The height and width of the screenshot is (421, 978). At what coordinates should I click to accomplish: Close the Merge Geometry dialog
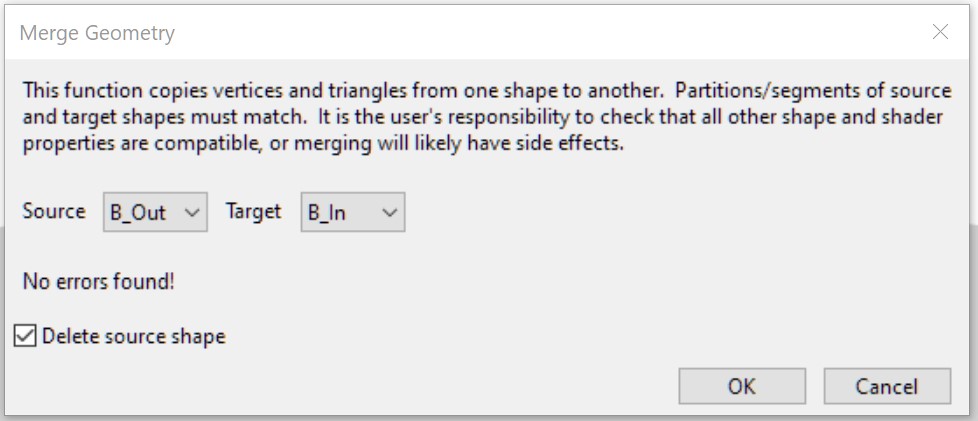[939, 32]
